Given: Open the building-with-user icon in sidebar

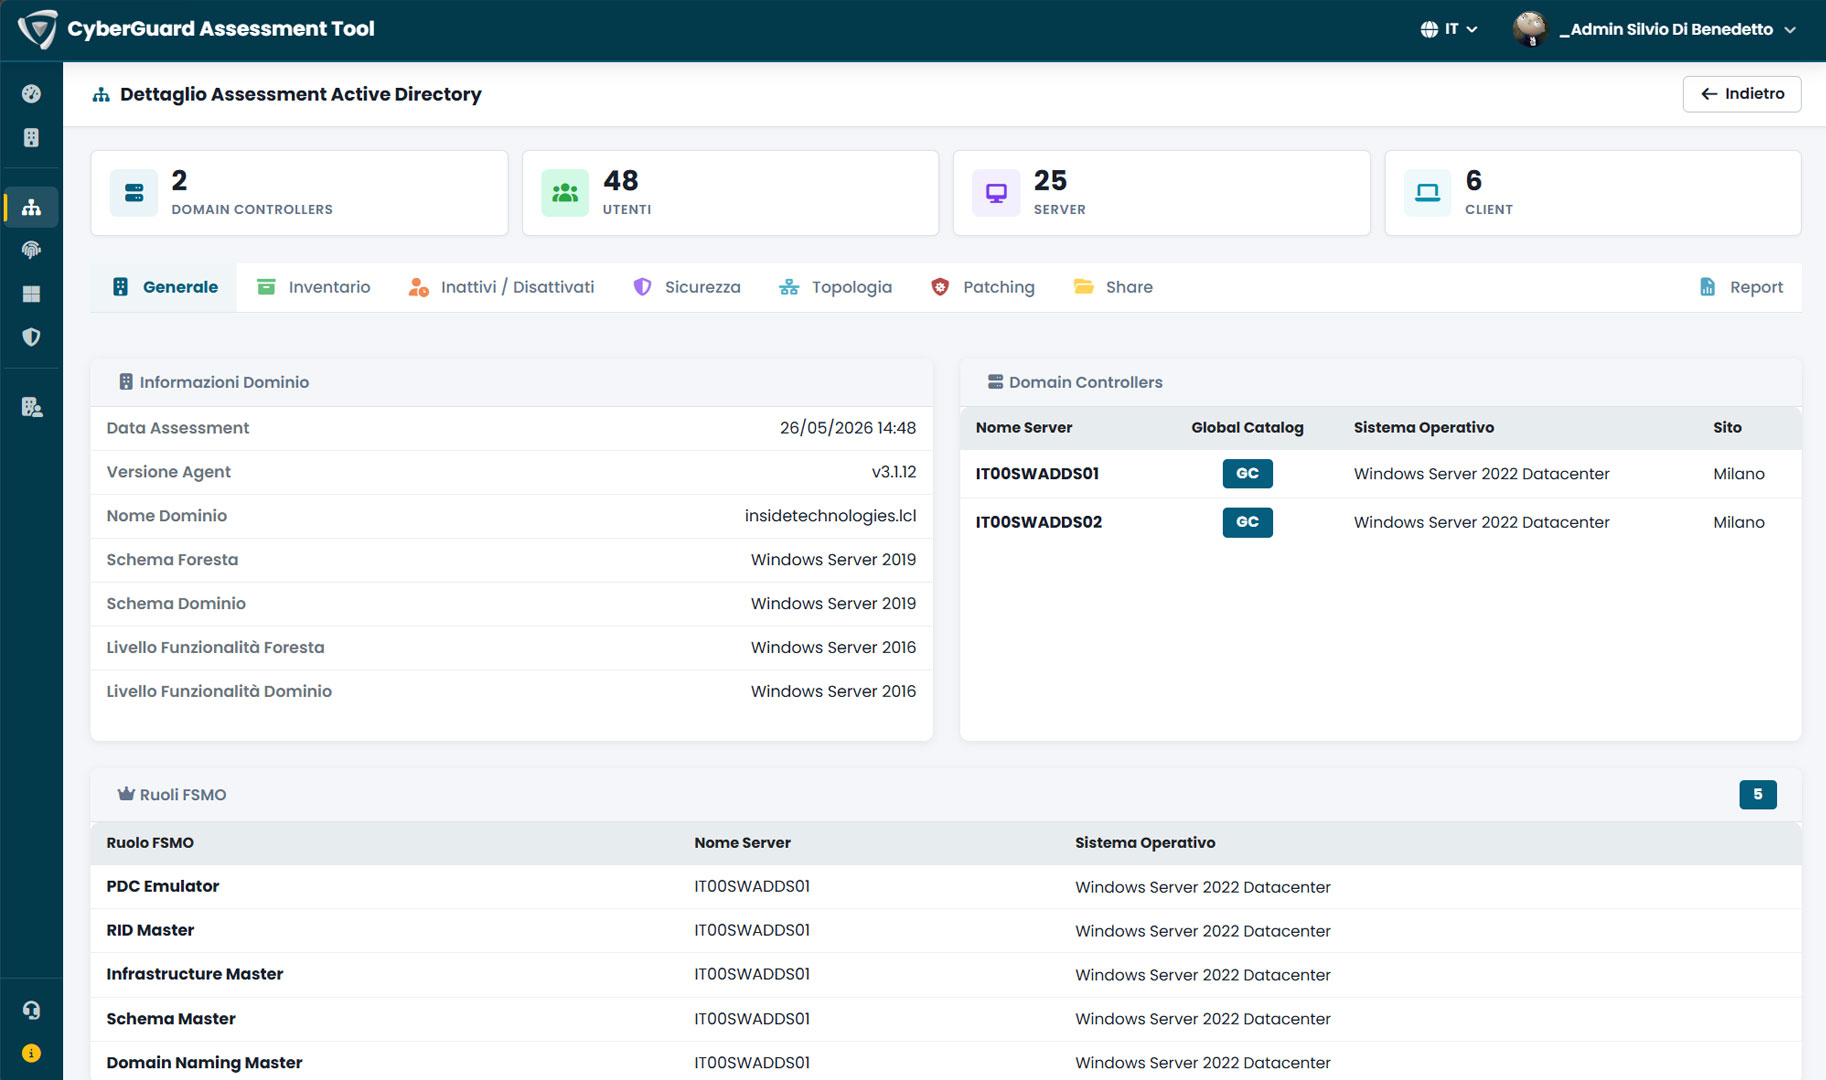Looking at the screenshot, I should pyautogui.click(x=31, y=407).
